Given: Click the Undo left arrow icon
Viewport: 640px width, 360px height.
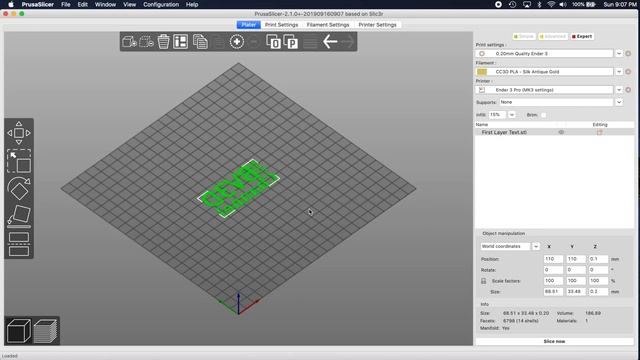Looking at the screenshot, I should (330, 42).
